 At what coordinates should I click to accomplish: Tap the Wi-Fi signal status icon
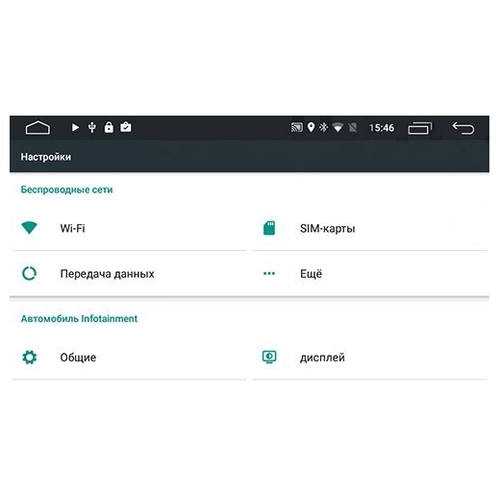pyautogui.click(x=338, y=128)
